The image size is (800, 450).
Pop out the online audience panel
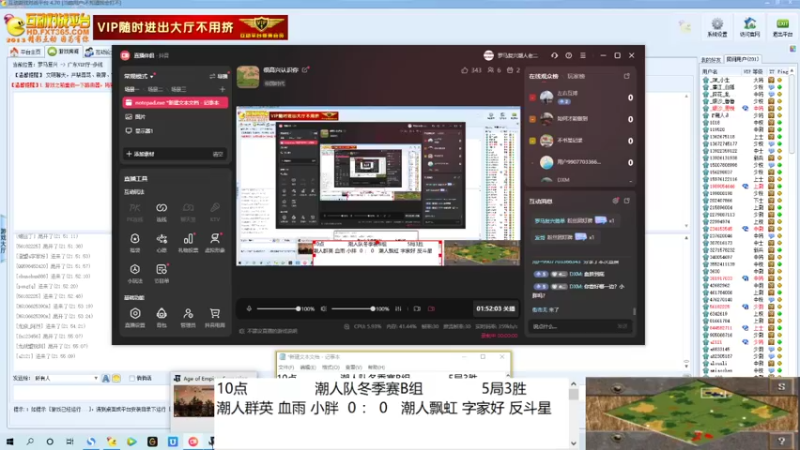627,76
